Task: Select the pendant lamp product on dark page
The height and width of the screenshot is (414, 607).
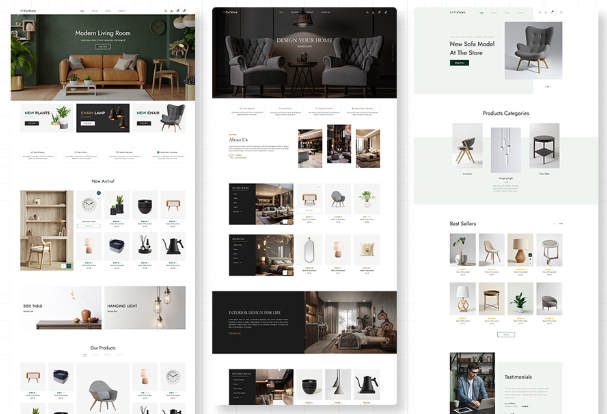Action: (338, 384)
